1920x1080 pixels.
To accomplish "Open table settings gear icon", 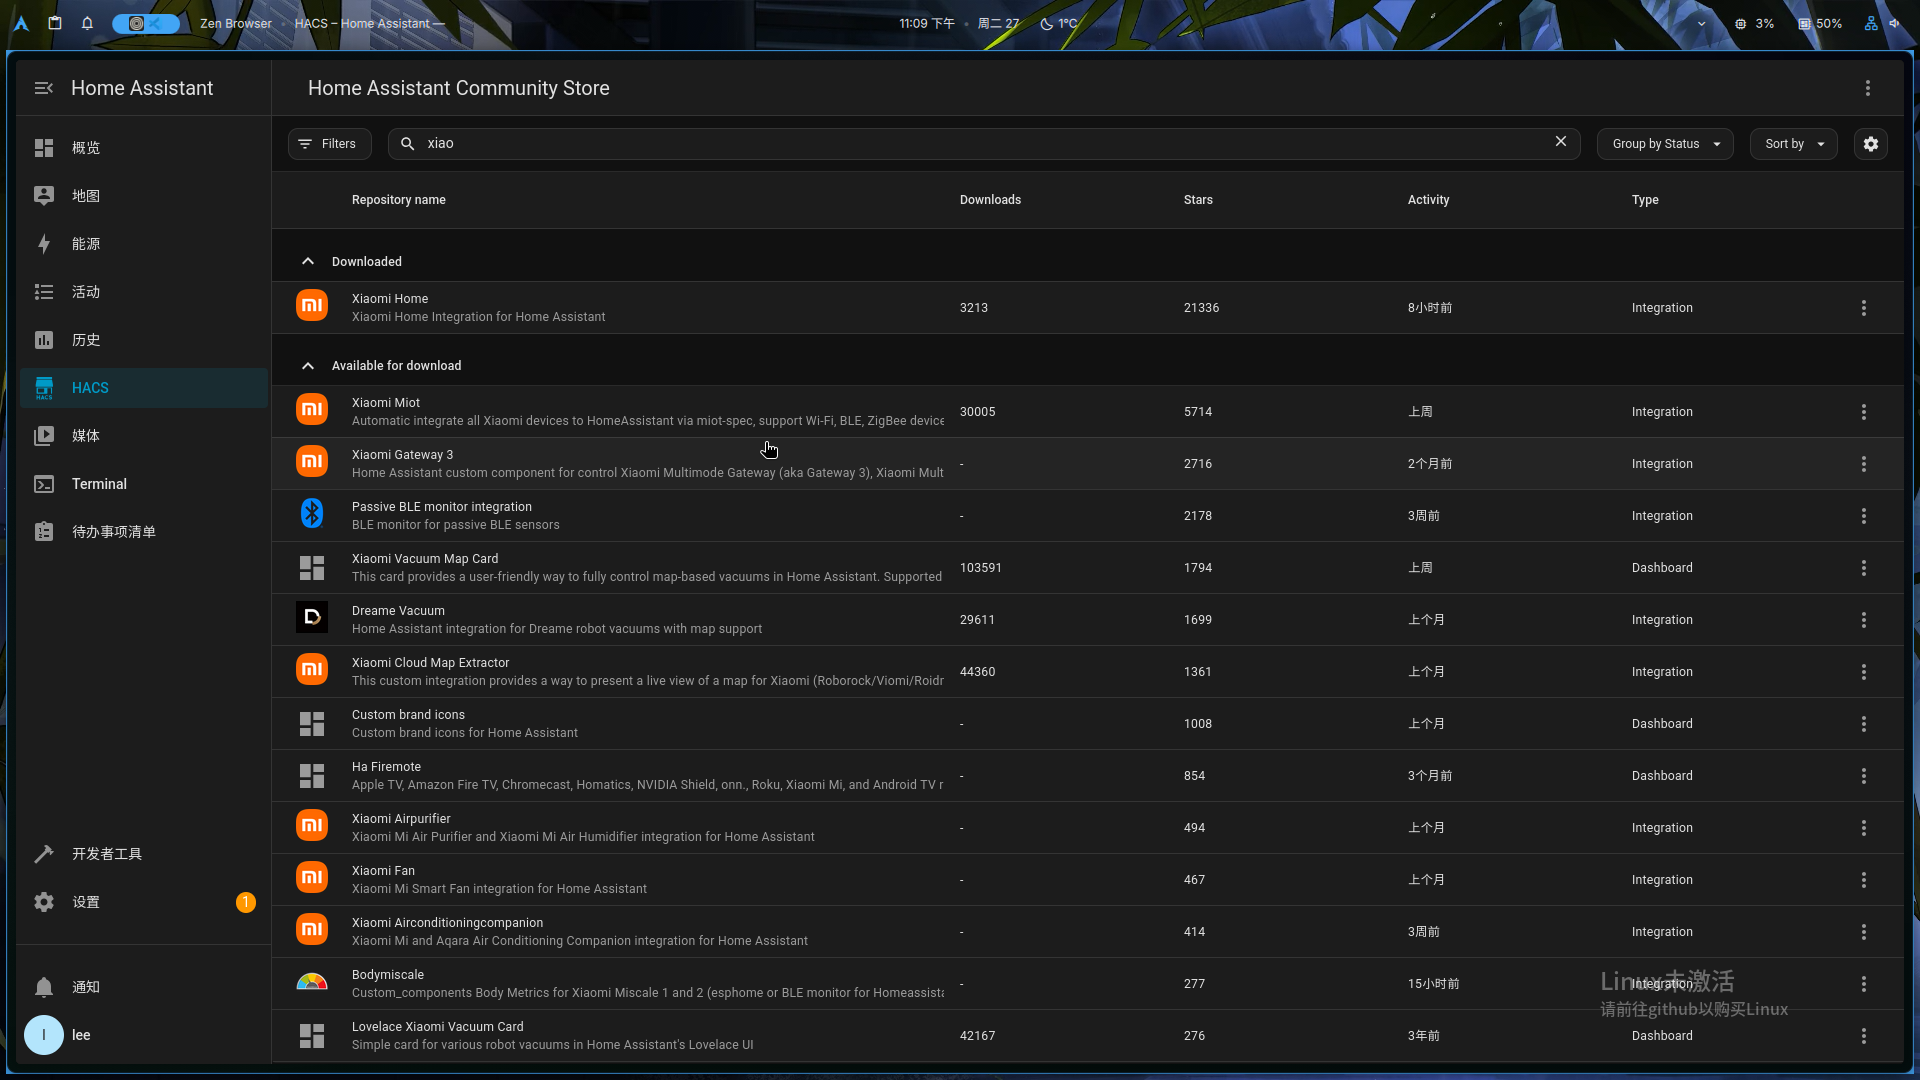I will click(x=1870, y=144).
